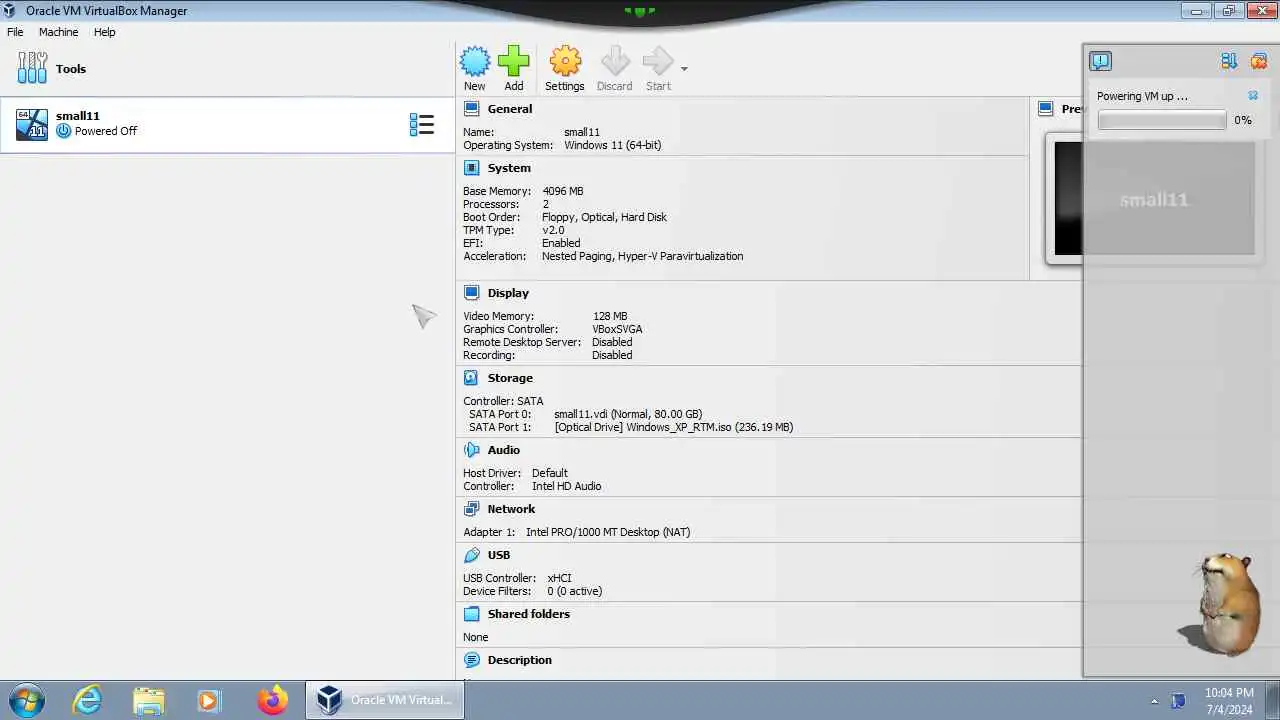
Task: Click the network system tray icon
Action: coord(1178,701)
